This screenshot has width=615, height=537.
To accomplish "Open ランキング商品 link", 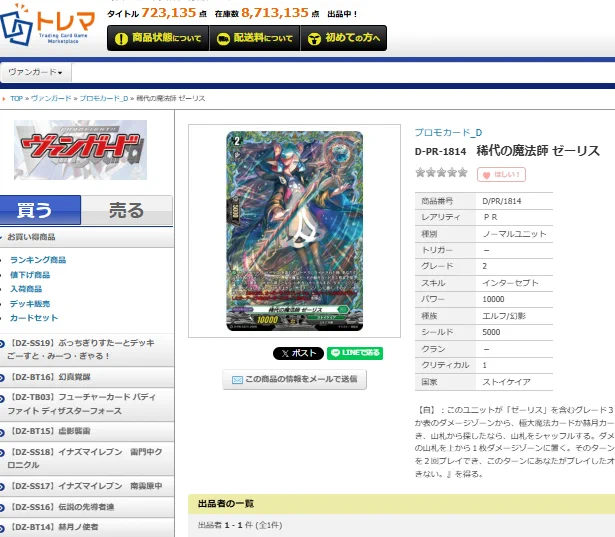I will (38, 260).
